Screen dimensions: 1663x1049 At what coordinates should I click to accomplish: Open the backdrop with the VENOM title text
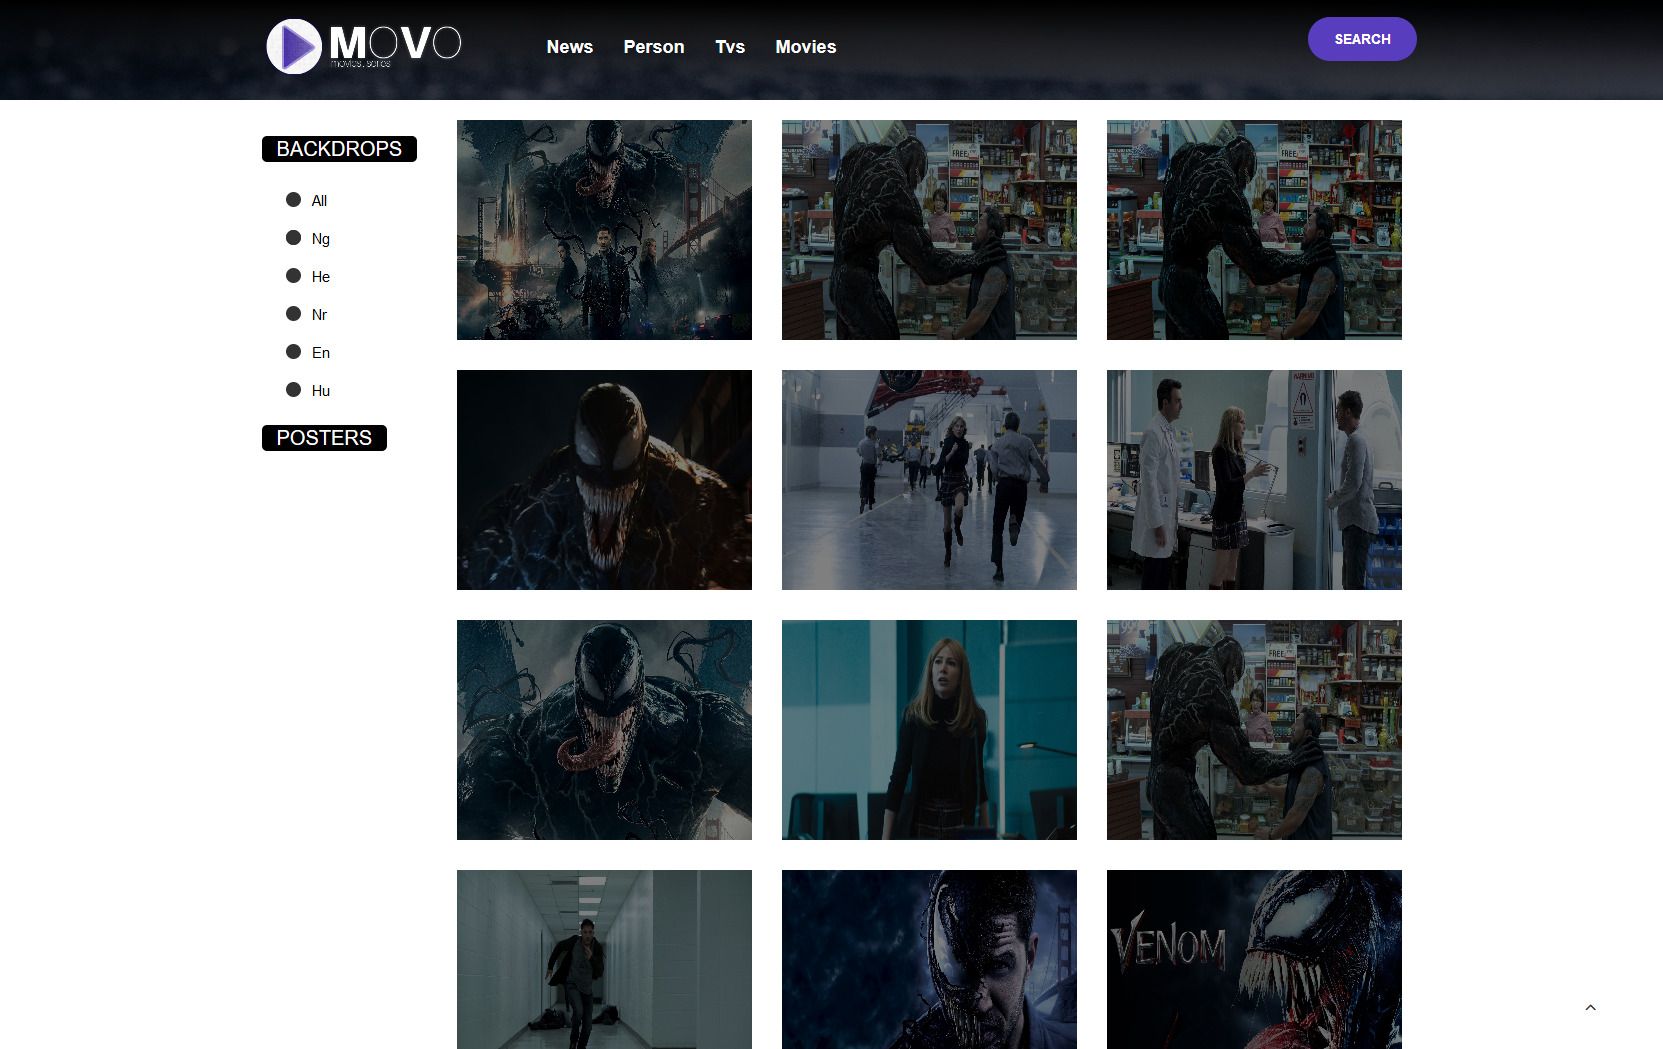coord(1254,959)
